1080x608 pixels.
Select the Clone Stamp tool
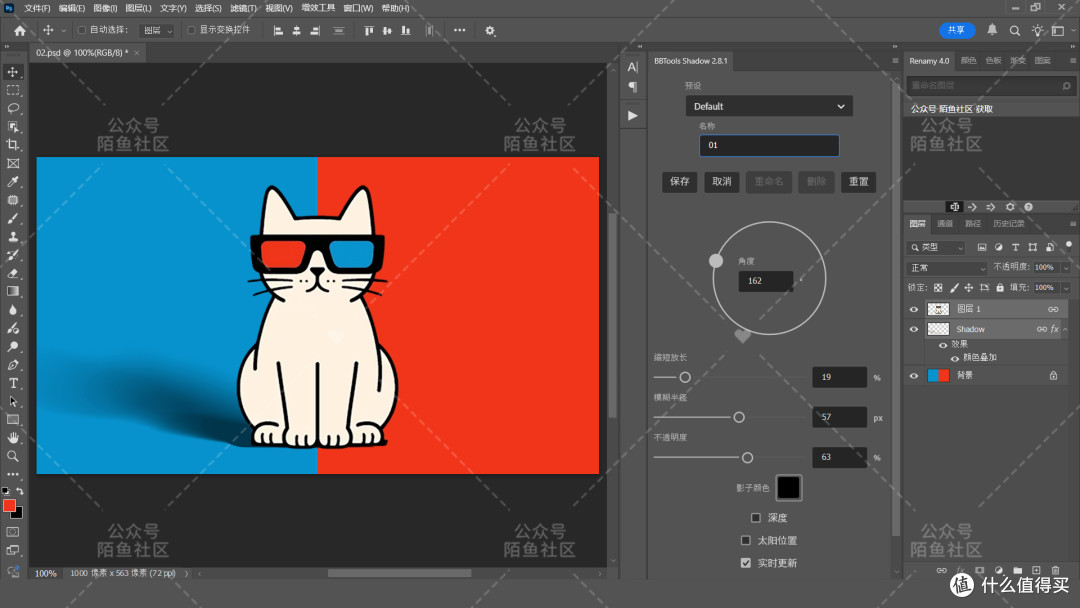click(13, 236)
